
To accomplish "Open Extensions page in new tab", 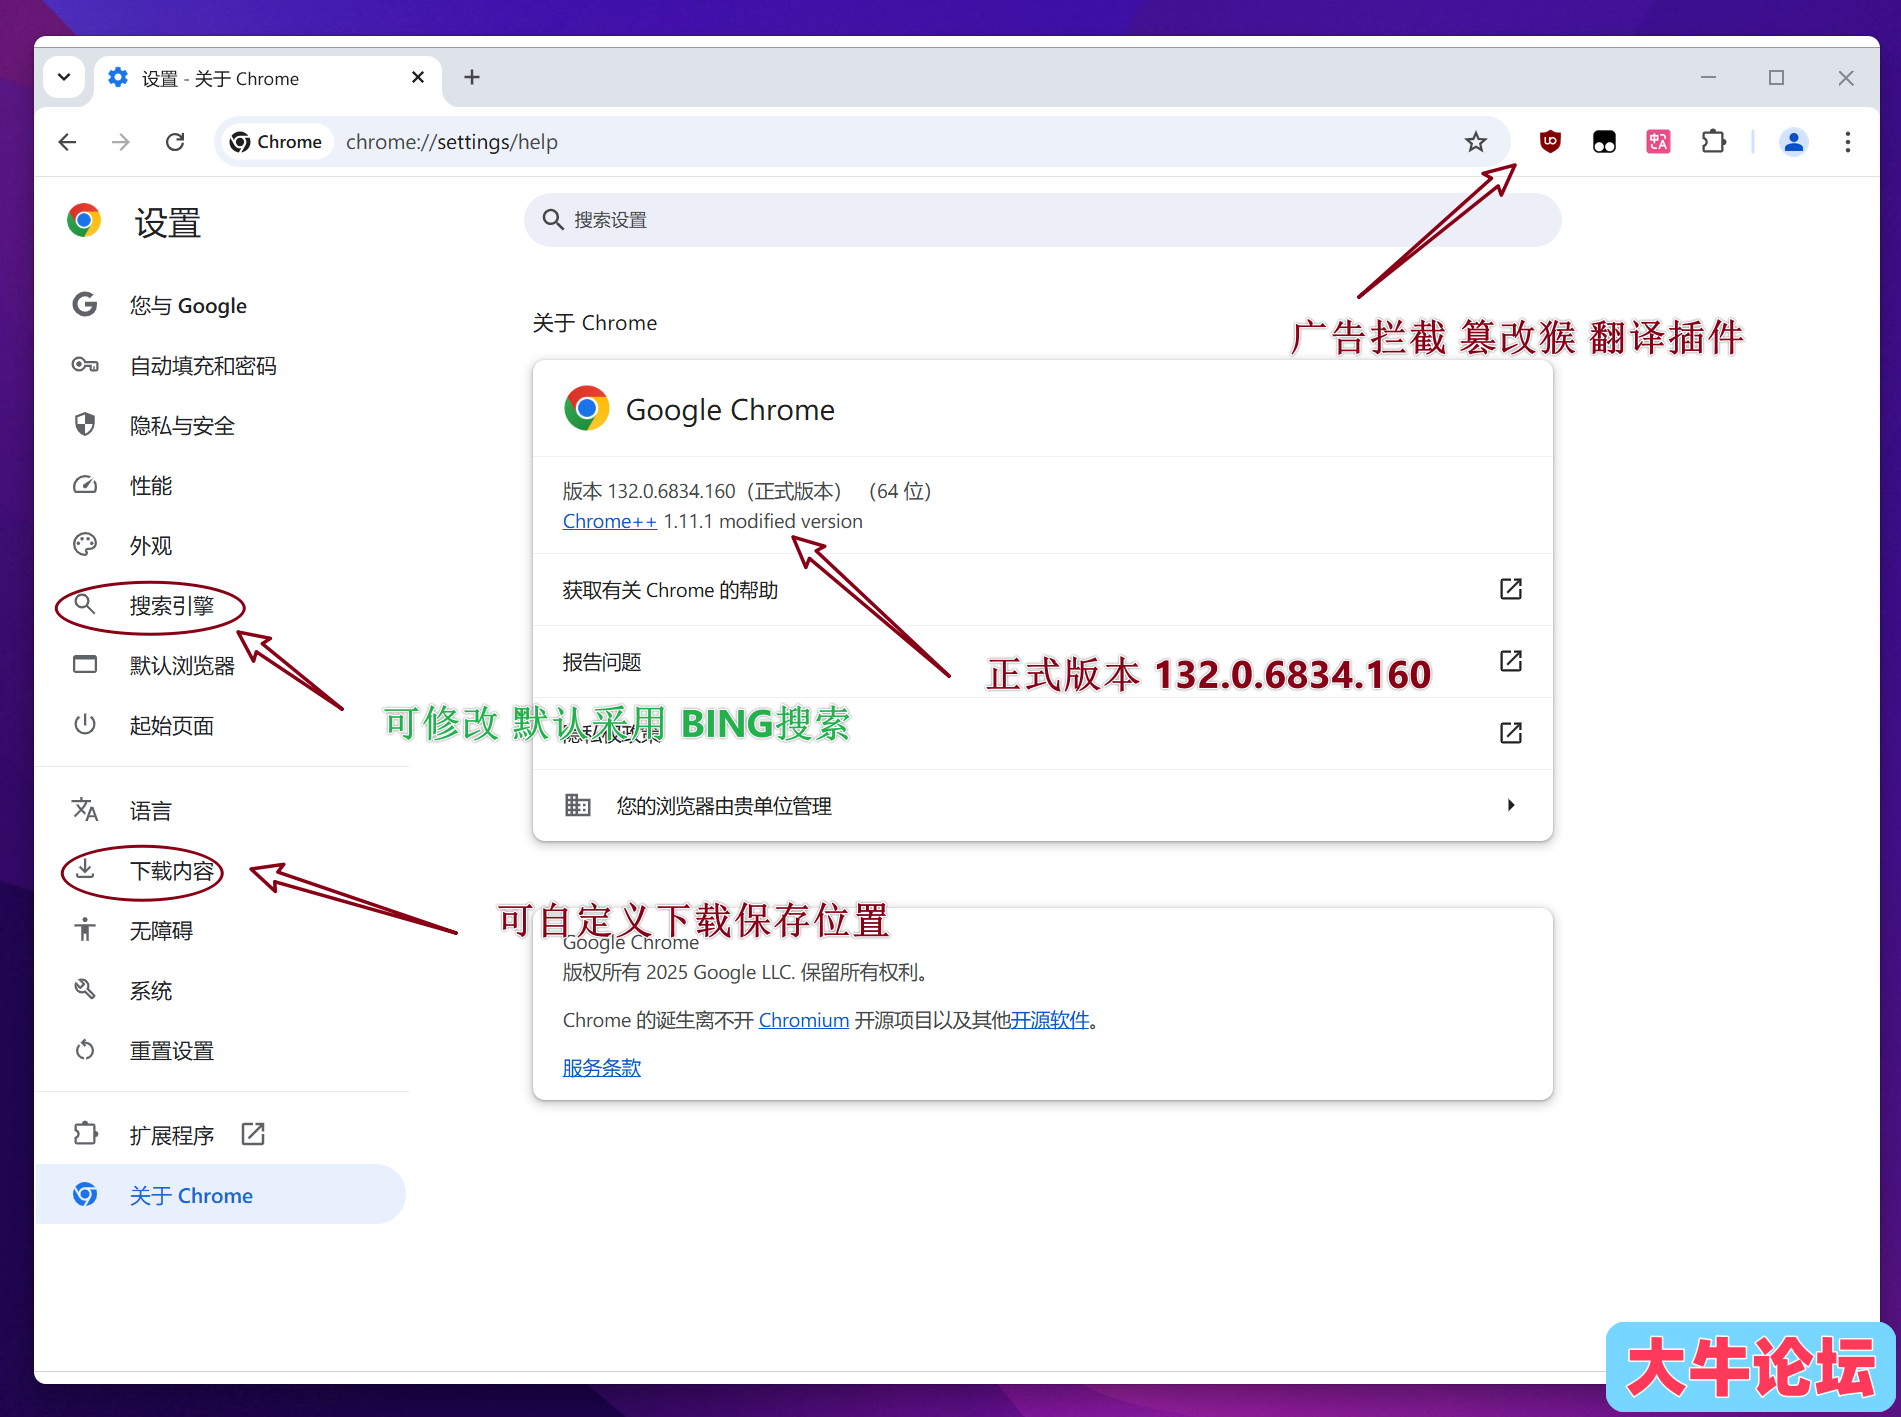I will pyautogui.click(x=220, y=1135).
